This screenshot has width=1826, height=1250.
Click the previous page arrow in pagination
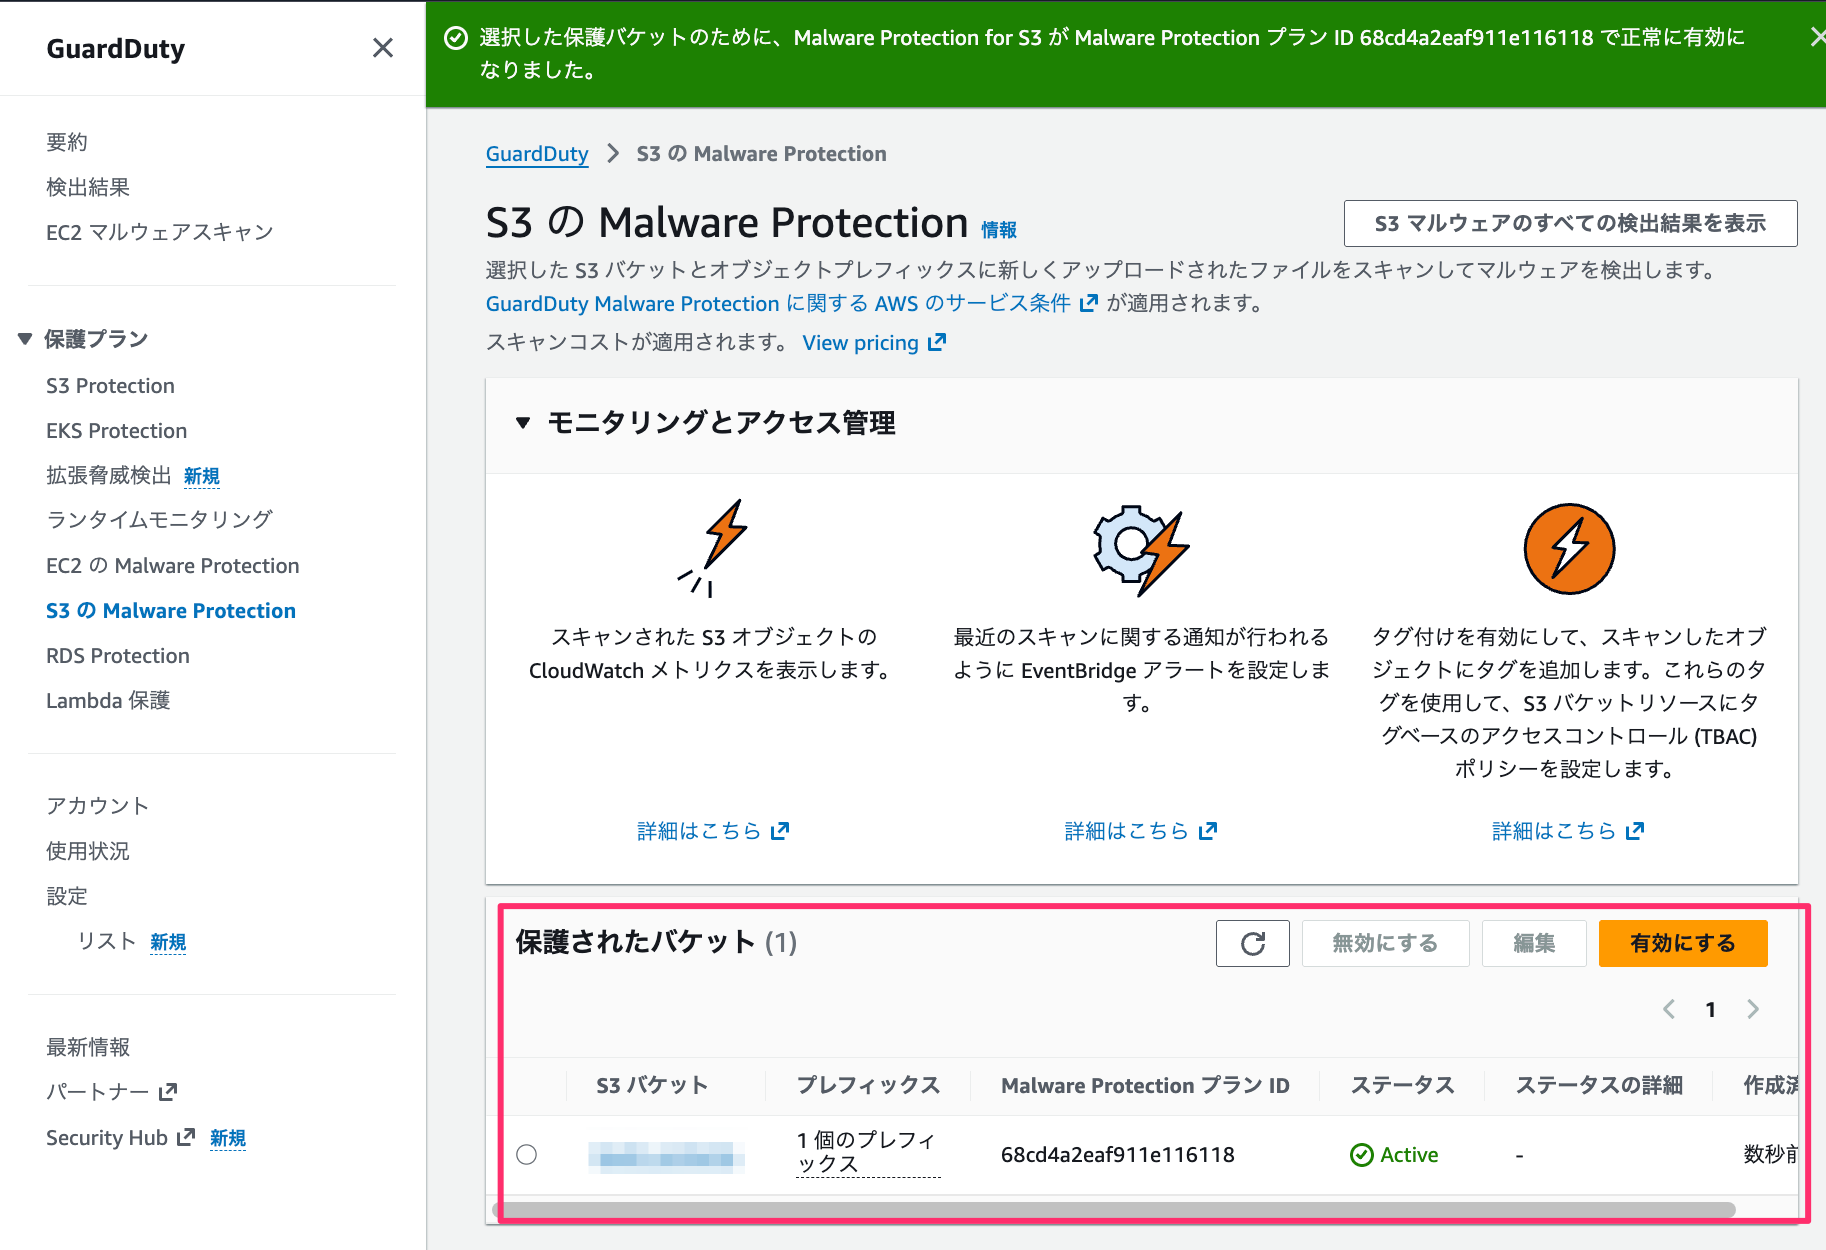pos(1669,1009)
